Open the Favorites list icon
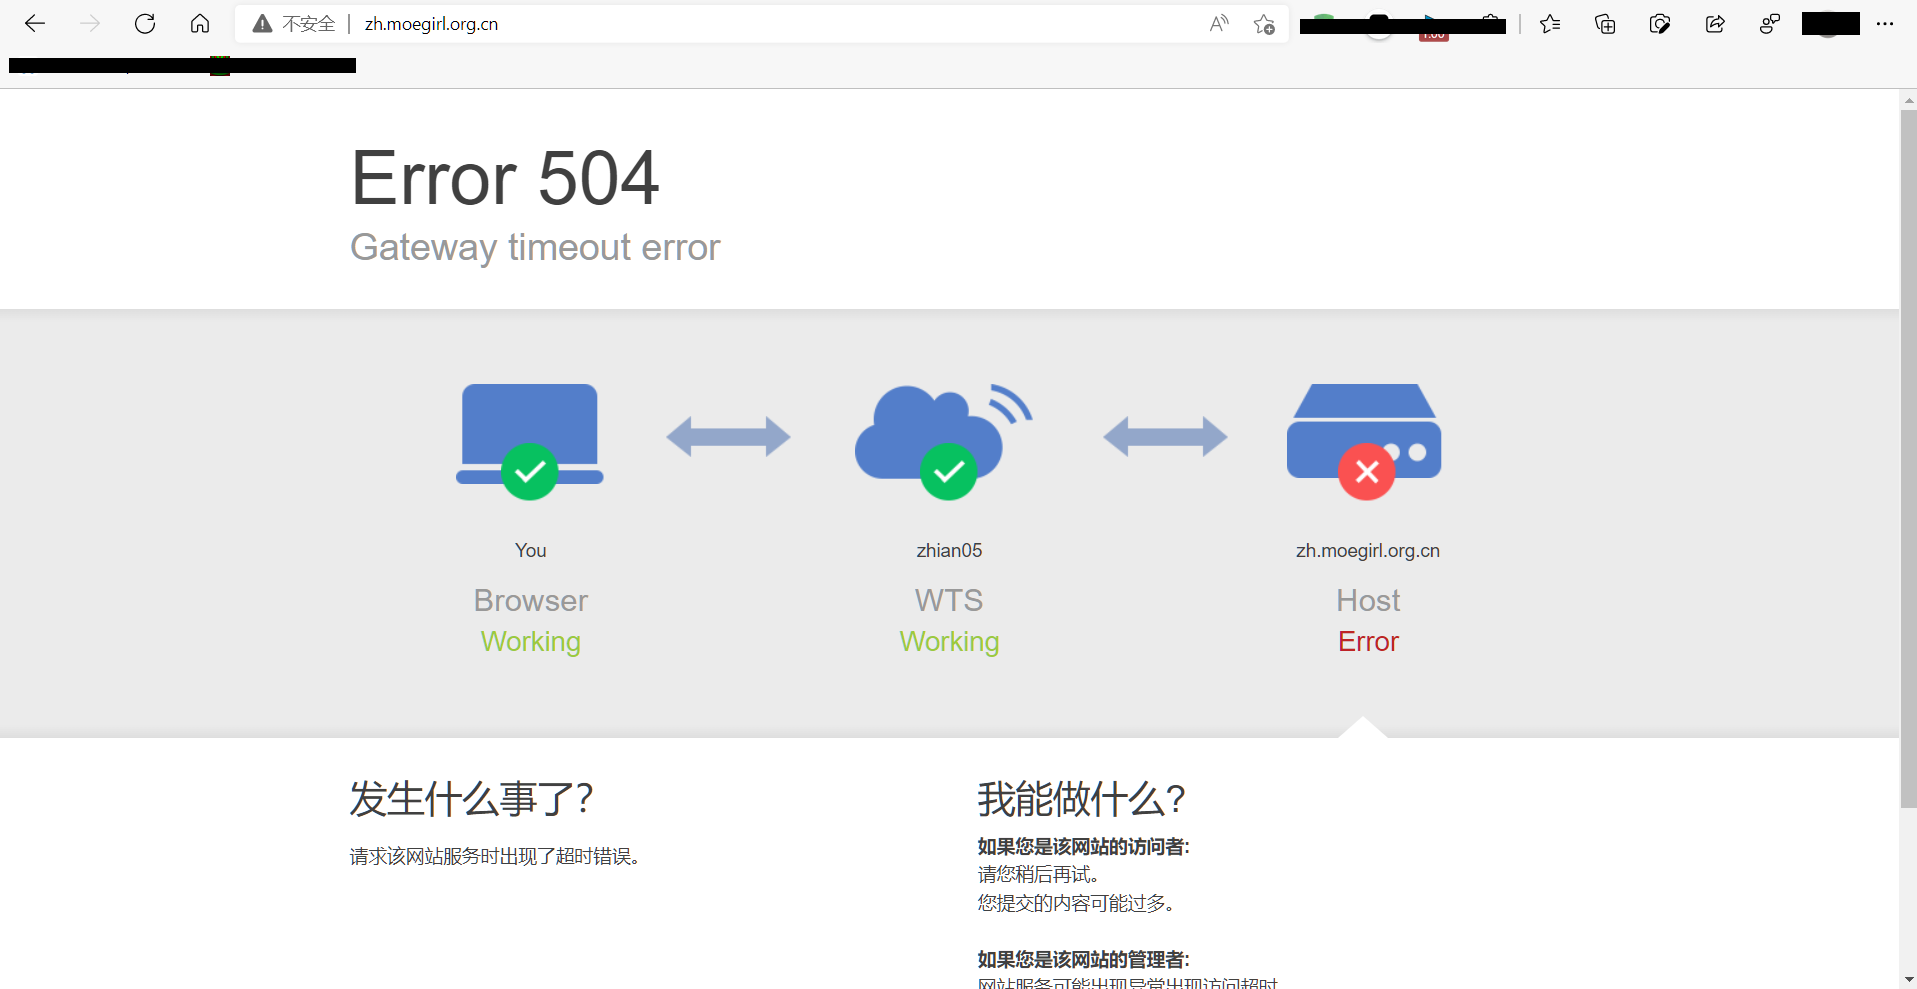 coord(1550,24)
